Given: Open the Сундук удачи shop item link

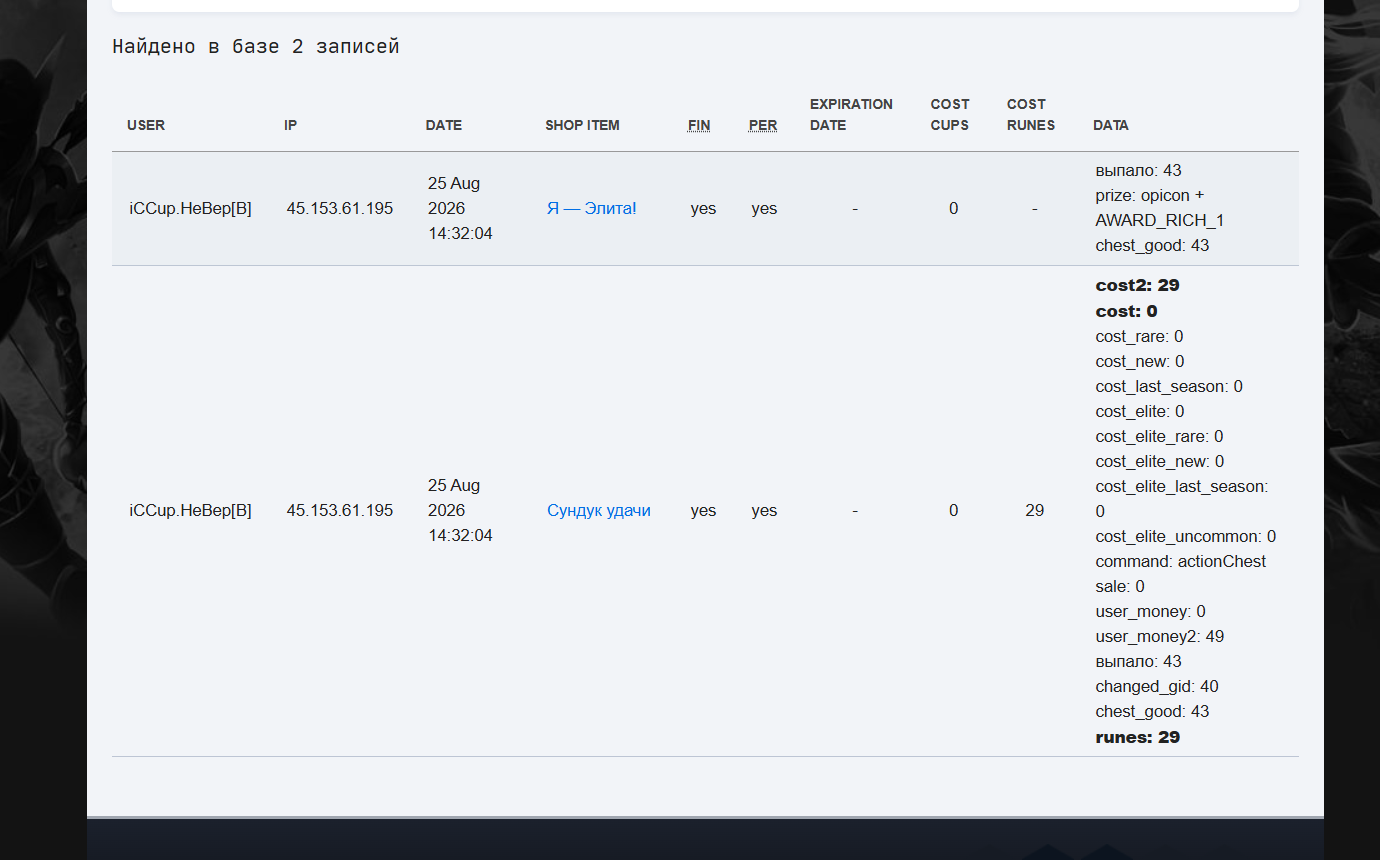Looking at the screenshot, I should coord(598,510).
